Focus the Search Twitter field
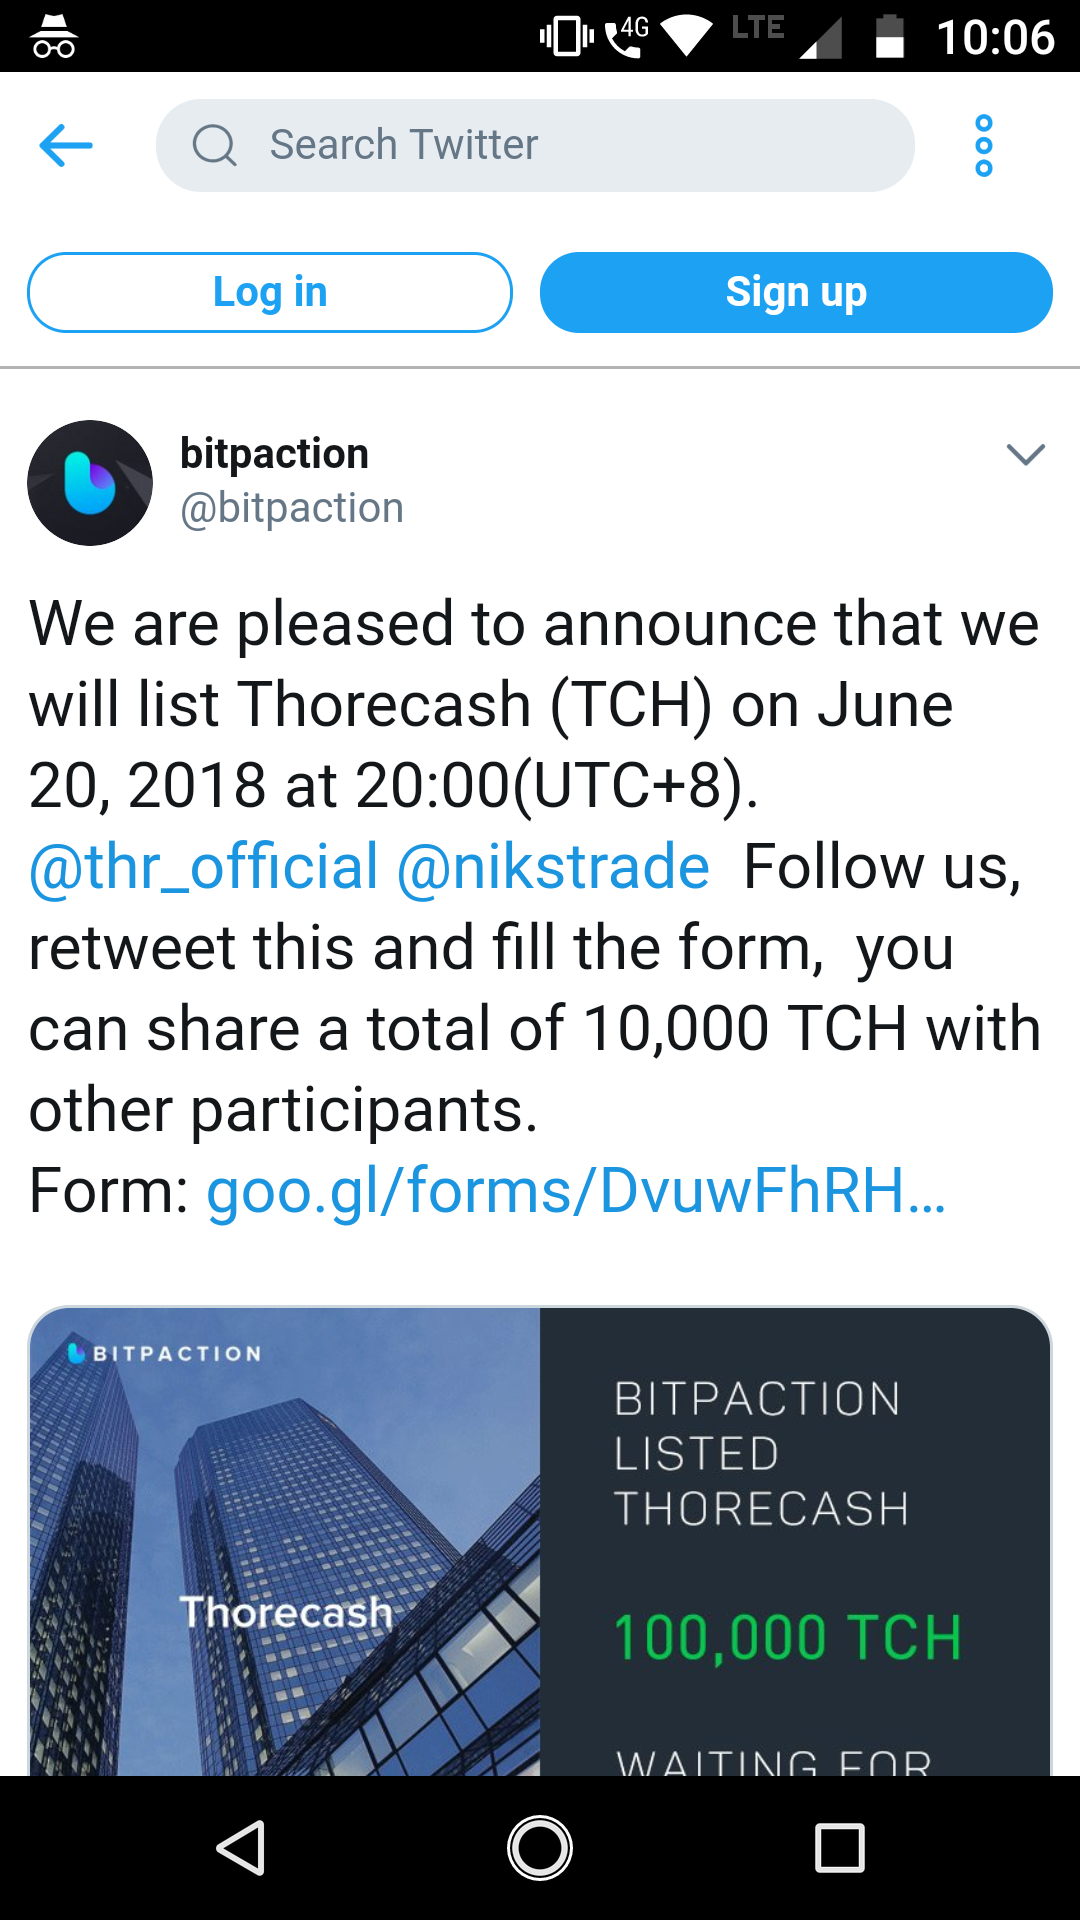 click(535, 146)
